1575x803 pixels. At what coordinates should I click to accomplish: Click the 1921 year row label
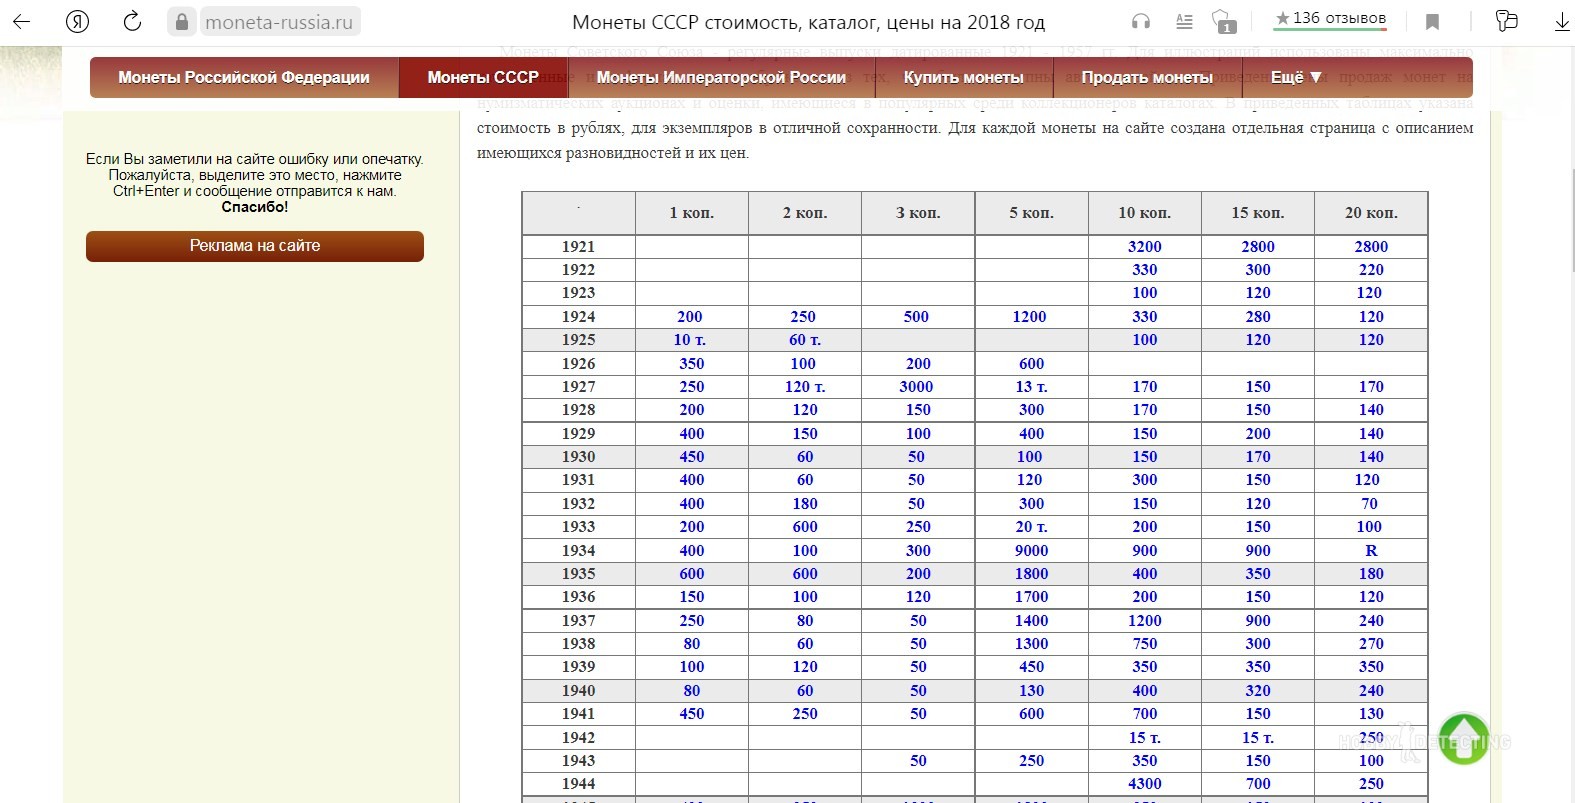(578, 246)
